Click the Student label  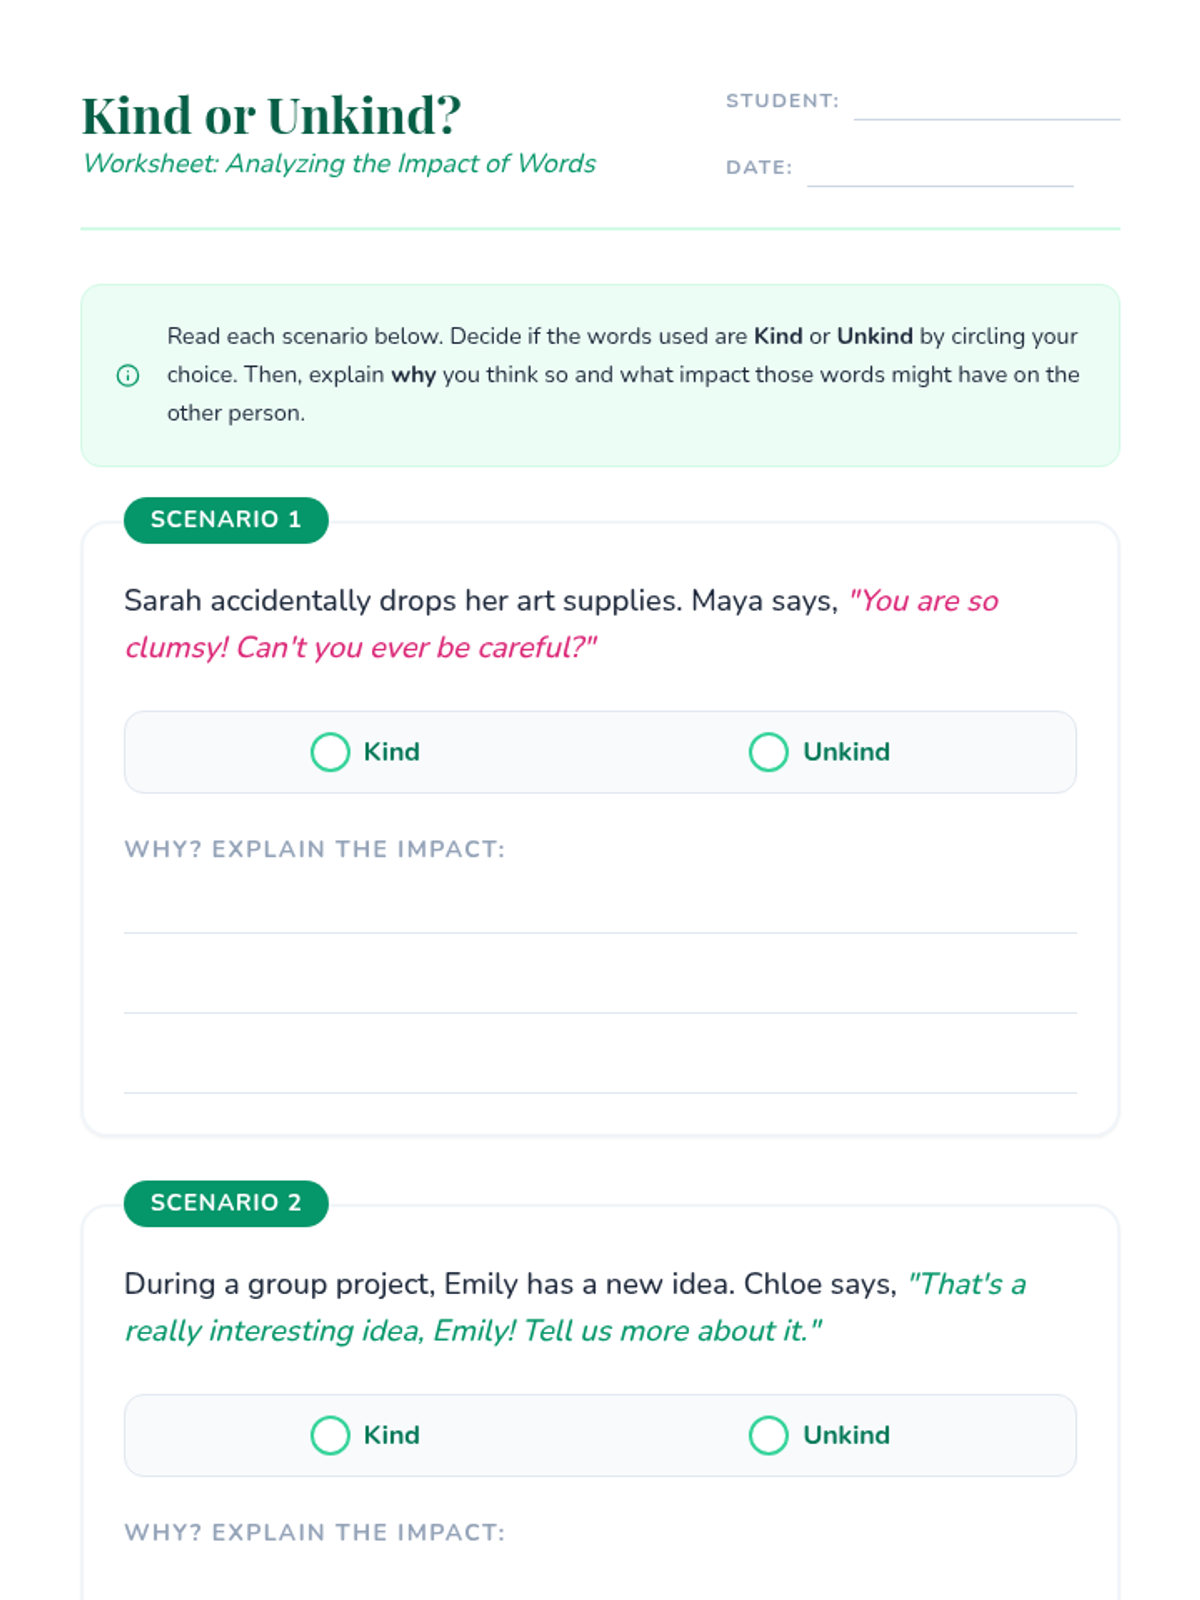782,101
